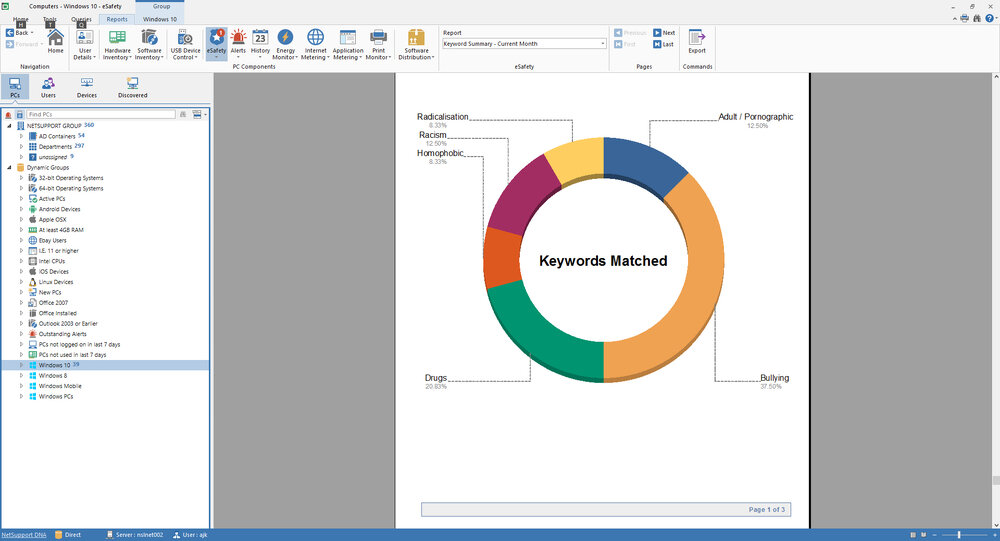The width and height of the screenshot is (1000, 541).
Task: Open the blue Help question mark
Action: click(990, 19)
